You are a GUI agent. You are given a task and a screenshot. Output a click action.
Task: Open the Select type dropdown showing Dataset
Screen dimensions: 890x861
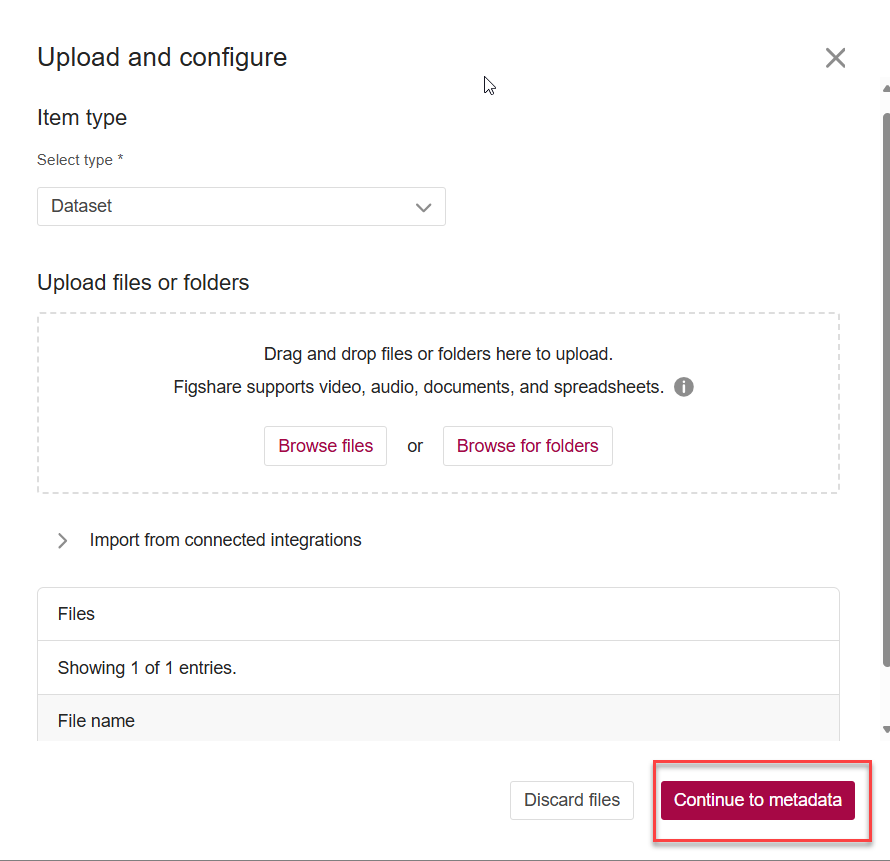pyautogui.click(x=241, y=207)
